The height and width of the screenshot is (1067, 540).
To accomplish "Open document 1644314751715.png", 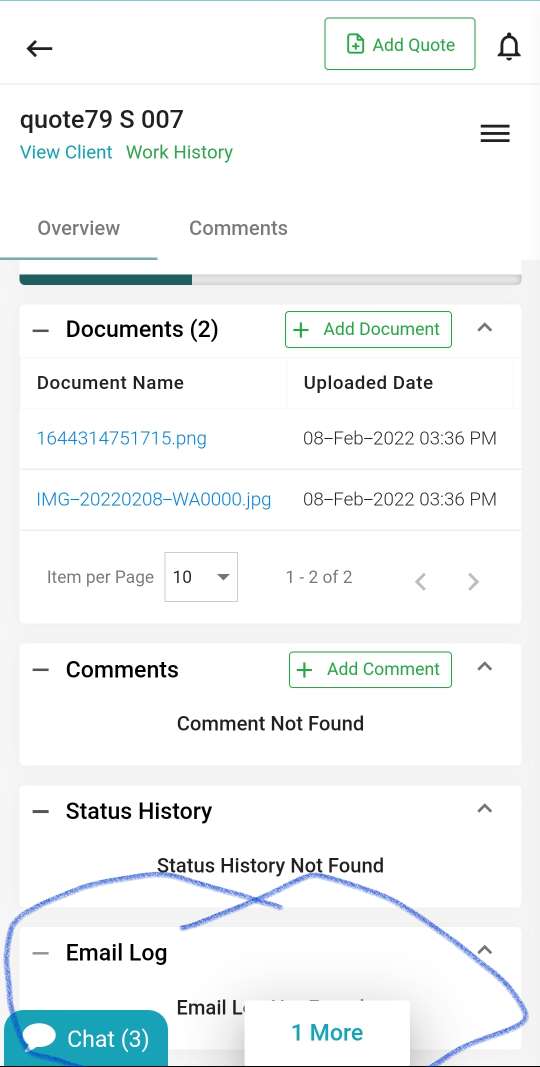I will point(121,438).
